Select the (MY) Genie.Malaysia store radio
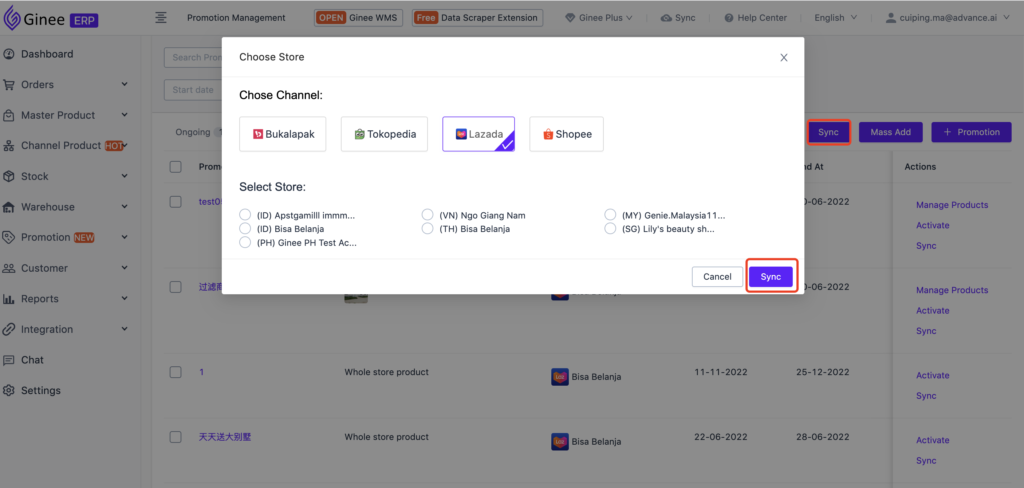Screen dimensions: 1024x488 (x=610, y=215)
